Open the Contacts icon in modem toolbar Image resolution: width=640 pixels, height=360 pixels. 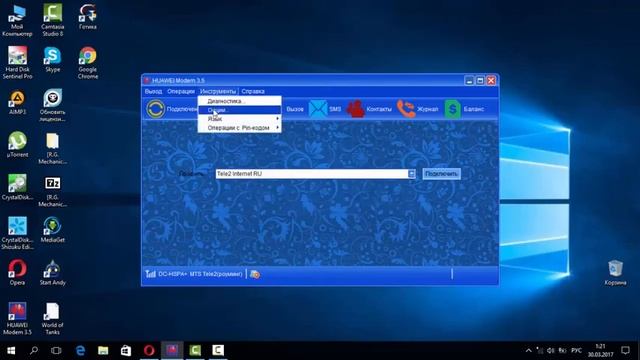click(356, 109)
